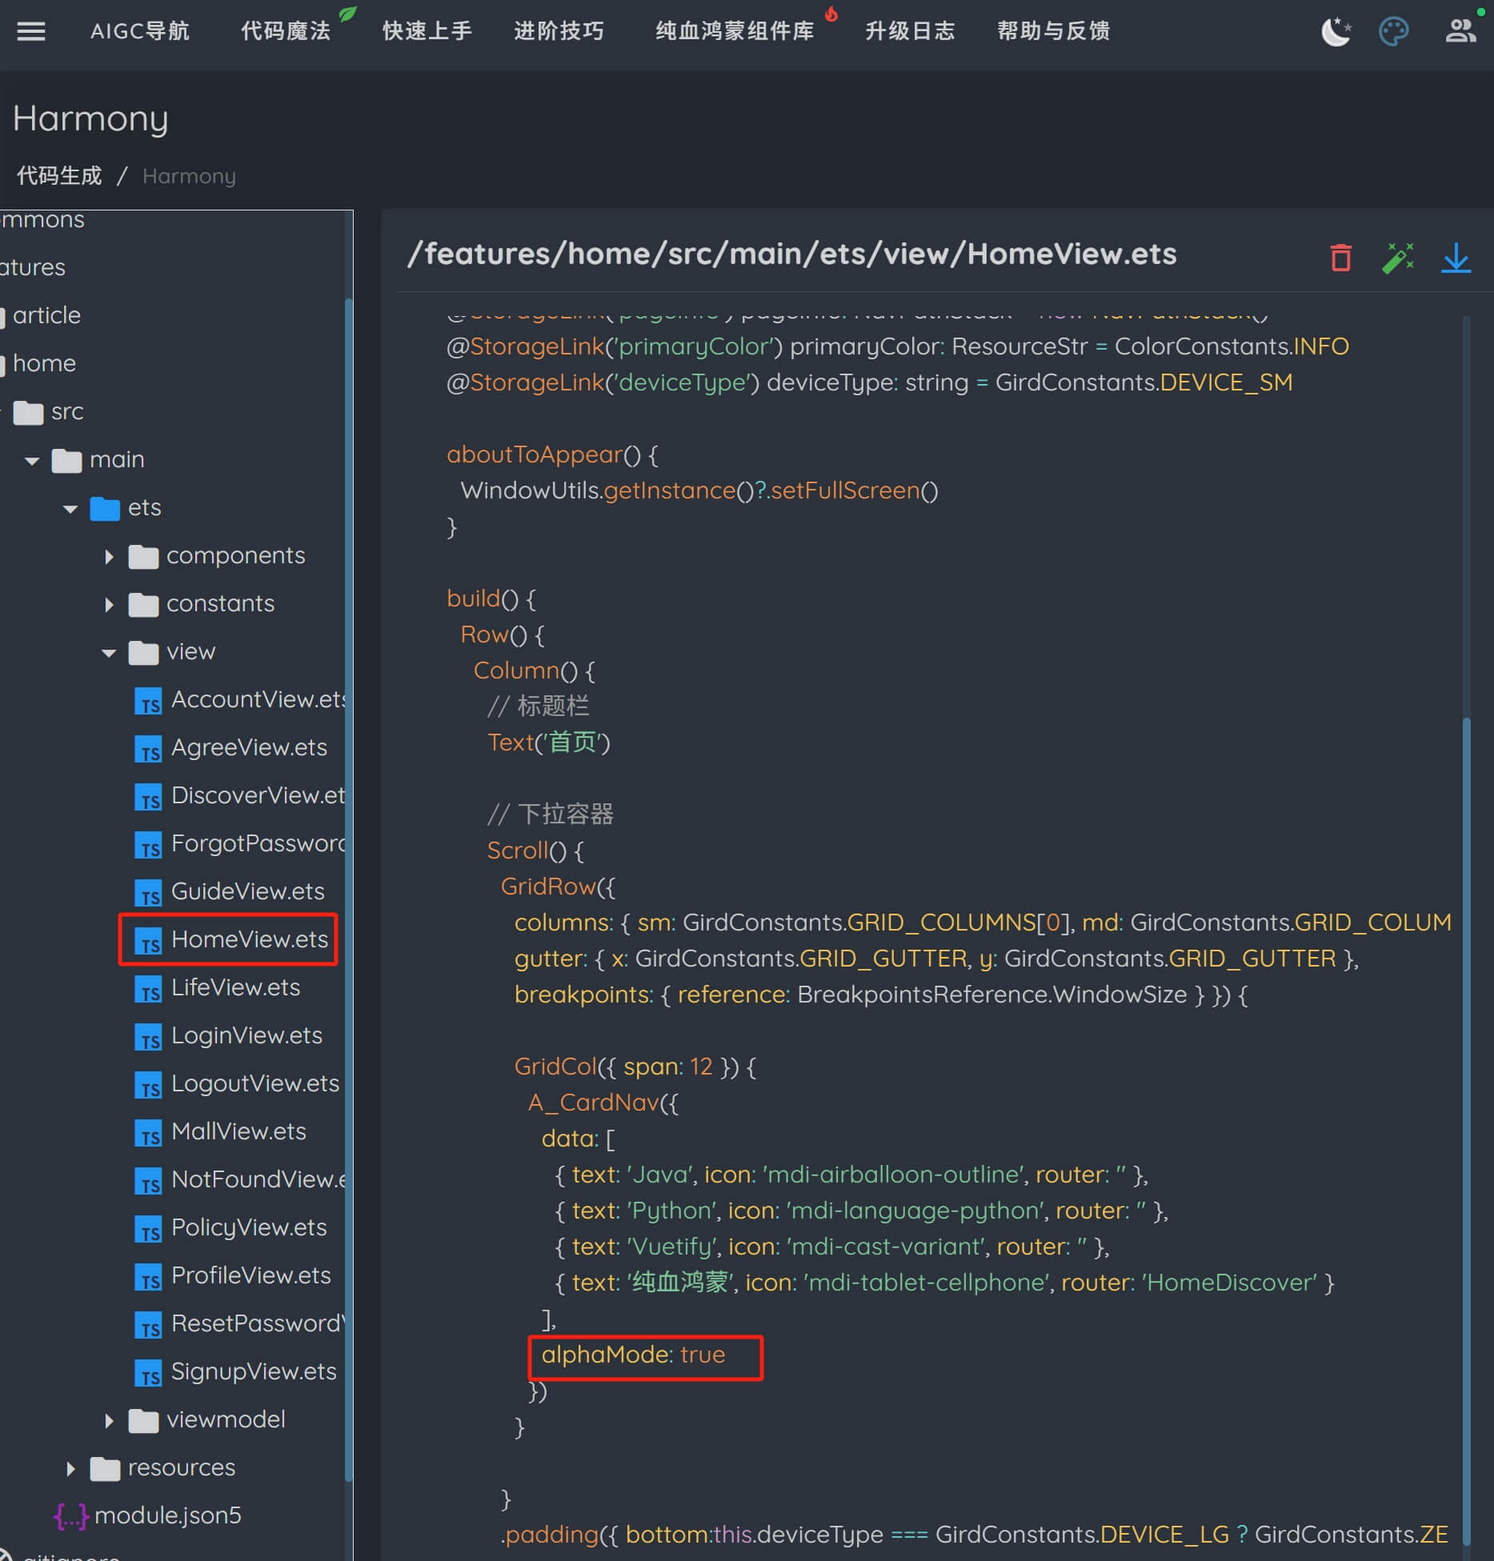Collapse the main folder arrow
Screen dimensions: 1494x1561
click(32, 461)
